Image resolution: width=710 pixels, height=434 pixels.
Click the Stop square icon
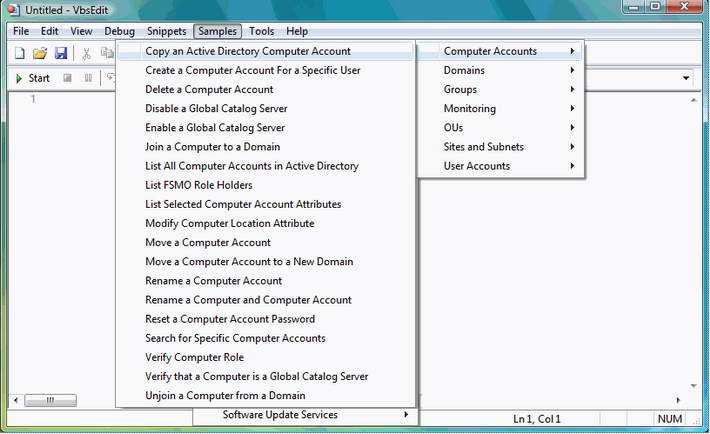pos(67,78)
